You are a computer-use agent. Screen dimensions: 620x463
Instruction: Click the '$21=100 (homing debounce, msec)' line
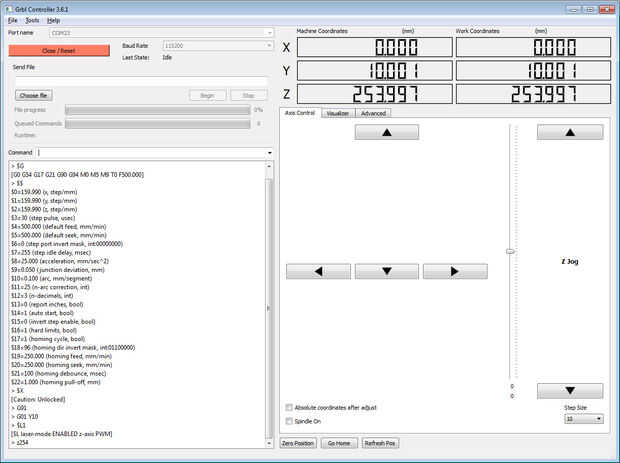click(x=59, y=373)
